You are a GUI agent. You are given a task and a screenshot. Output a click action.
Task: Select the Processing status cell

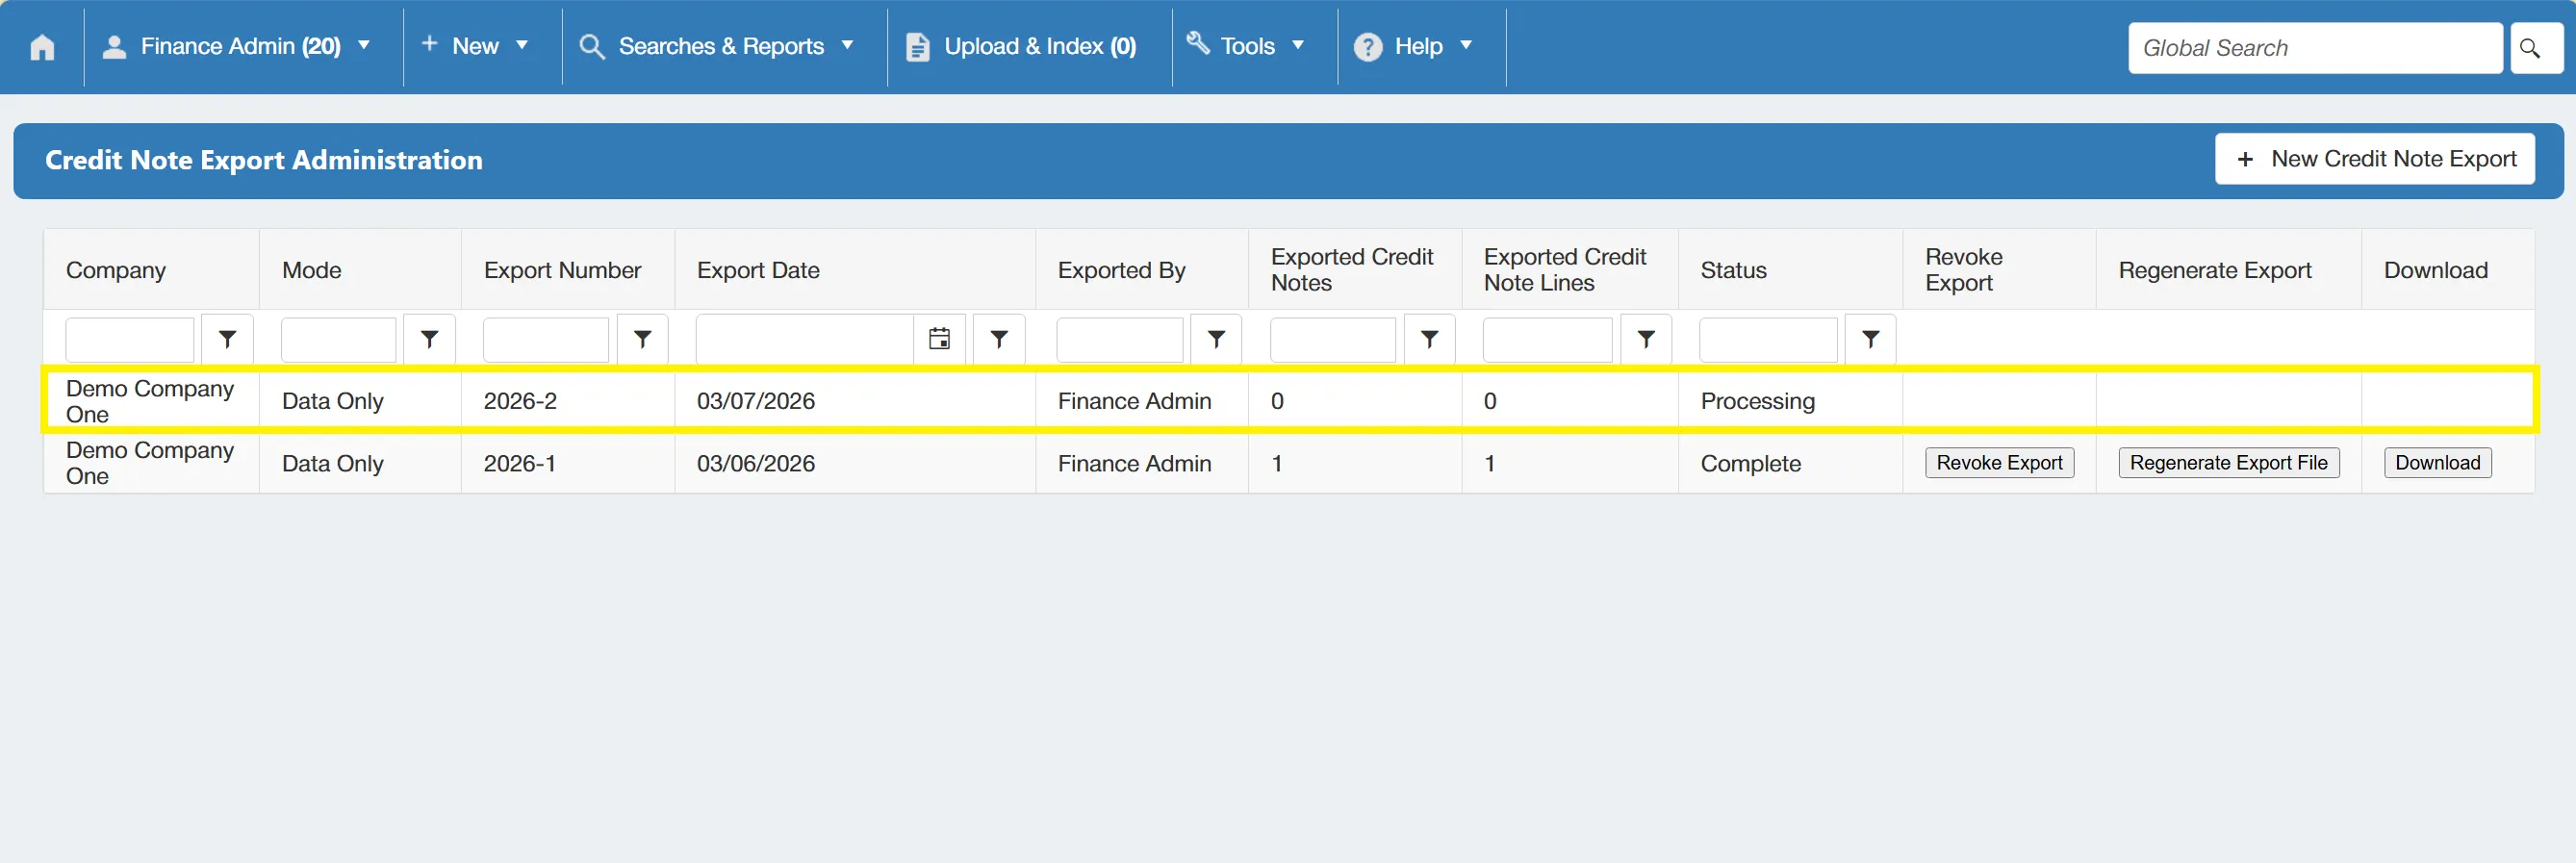(x=1790, y=401)
